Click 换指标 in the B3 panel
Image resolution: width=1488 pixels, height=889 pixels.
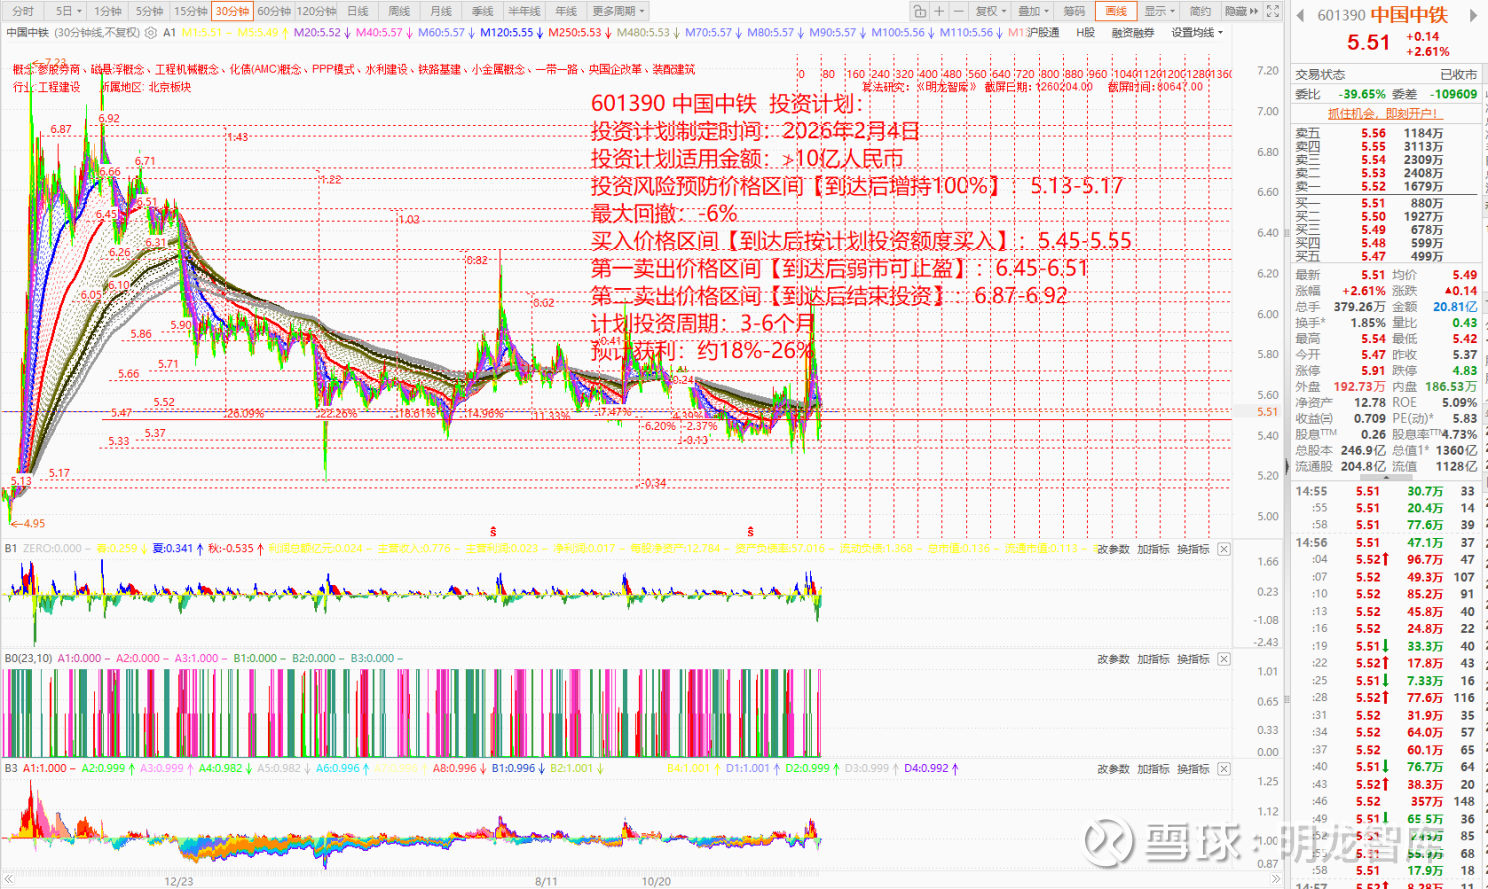click(1193, 769)
